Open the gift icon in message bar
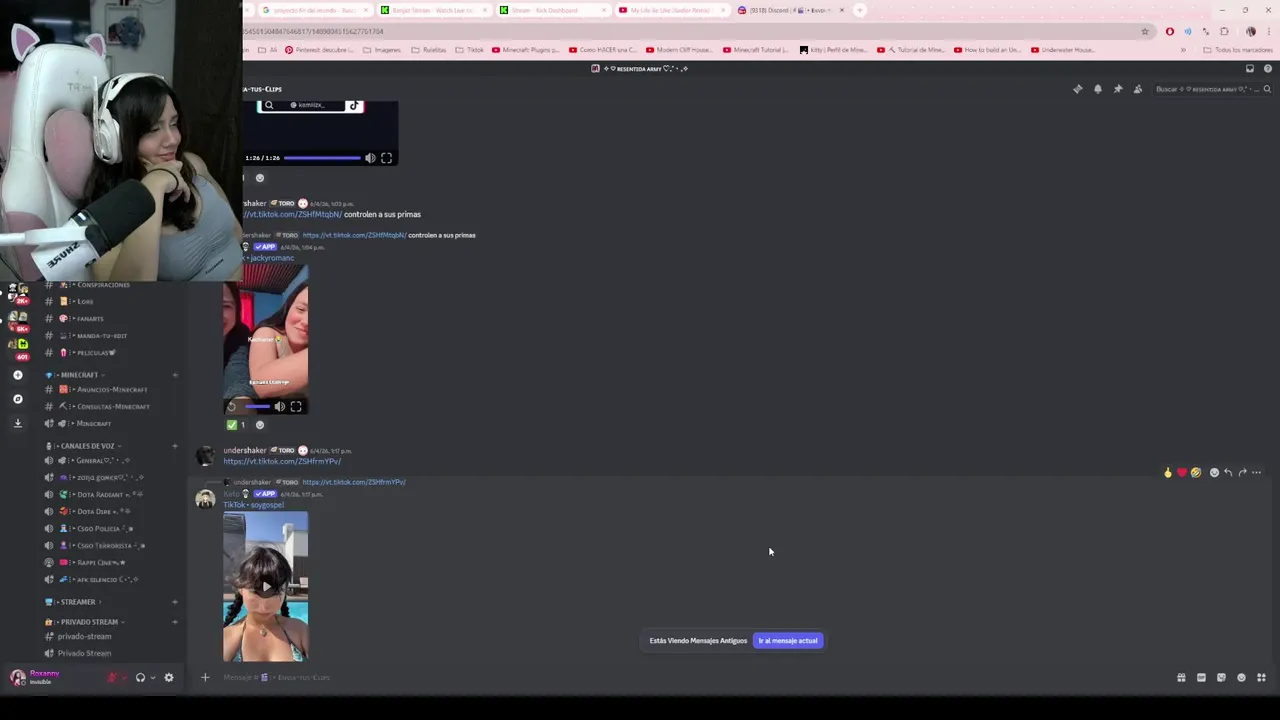This screenshot has width=1280, height=720. [x=1181, y=678]
